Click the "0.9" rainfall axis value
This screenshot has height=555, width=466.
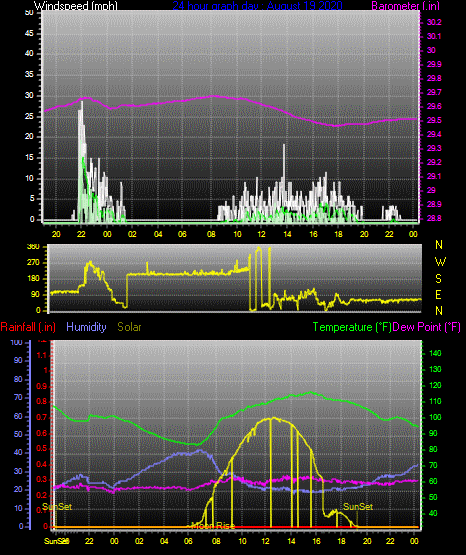[42, 386]
